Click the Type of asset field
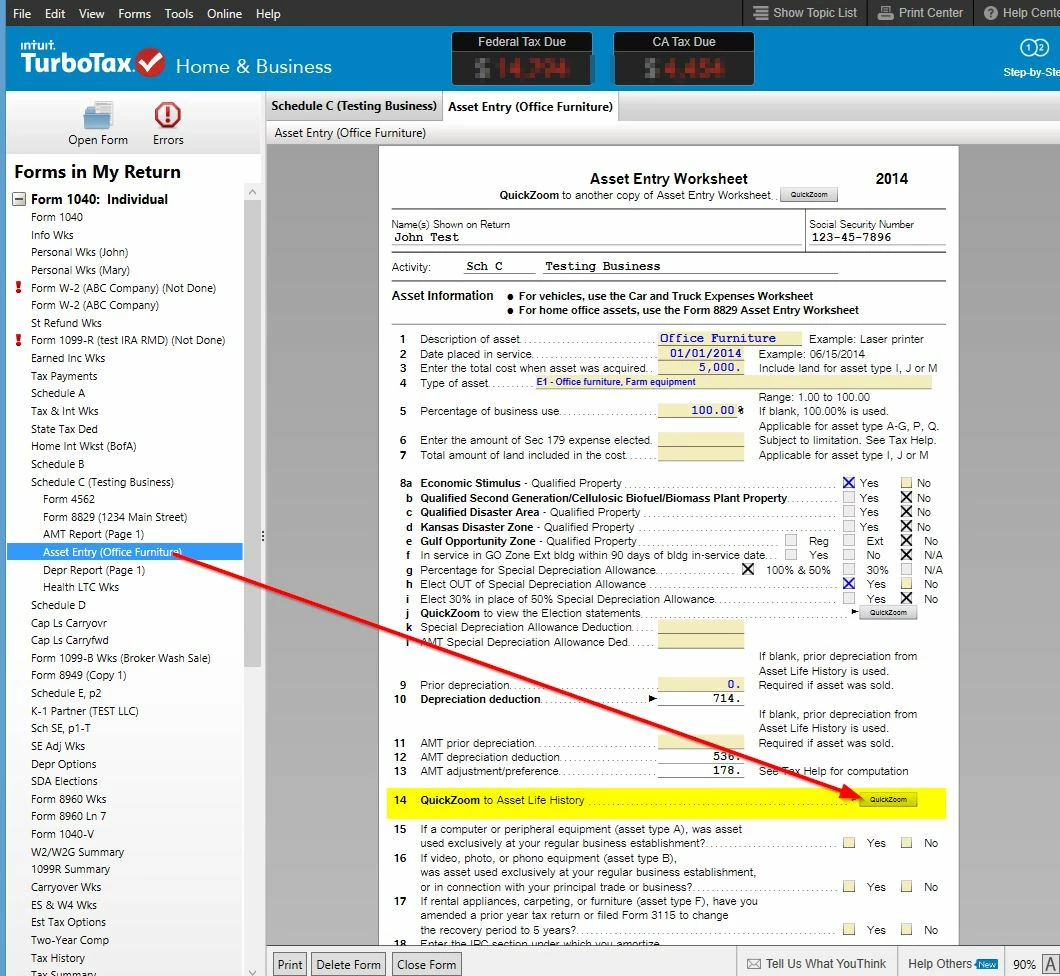This screenshot has width=1060, height=976. point(733,382)
